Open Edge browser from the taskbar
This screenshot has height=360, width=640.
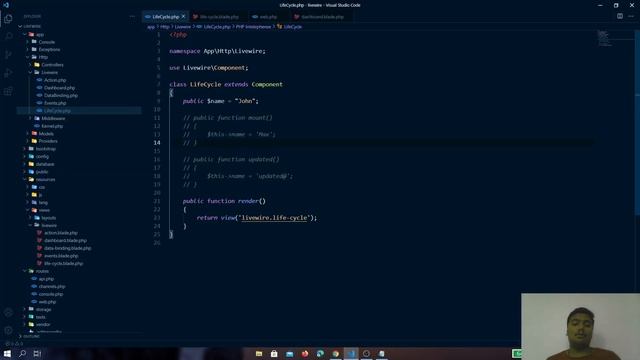(320, 353)
